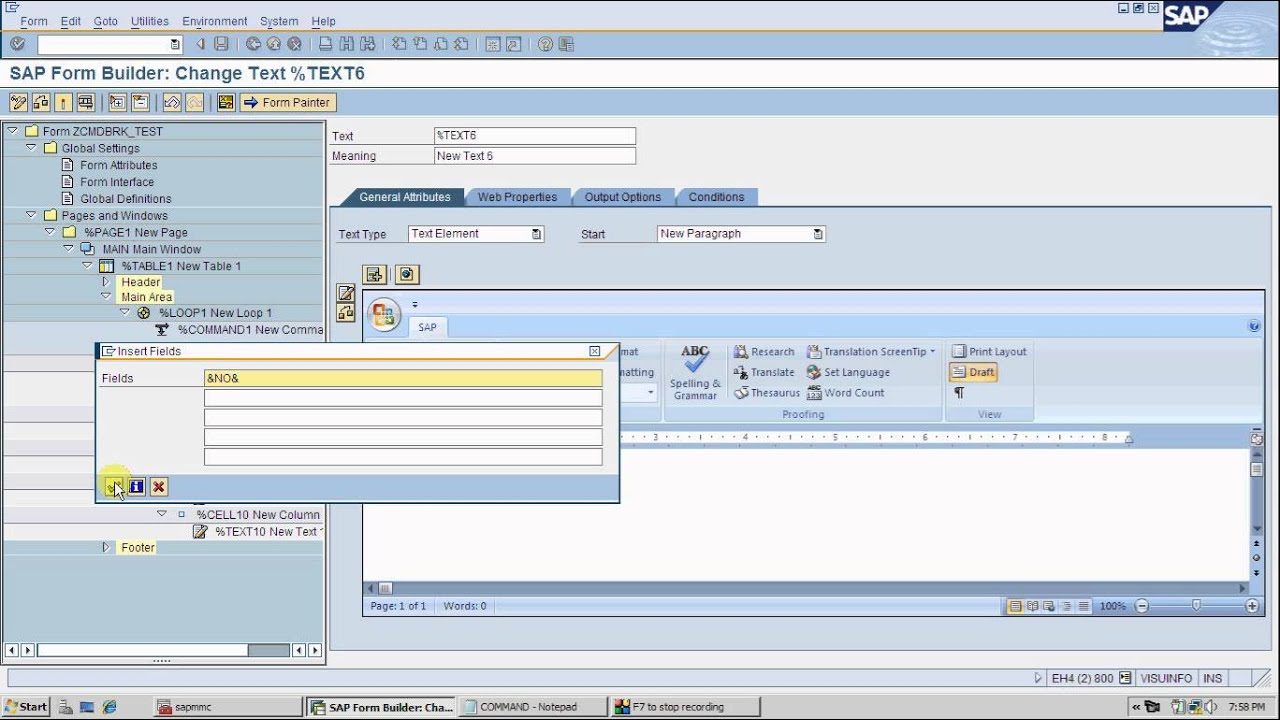Click the Create New Session icon

point(493,44)
